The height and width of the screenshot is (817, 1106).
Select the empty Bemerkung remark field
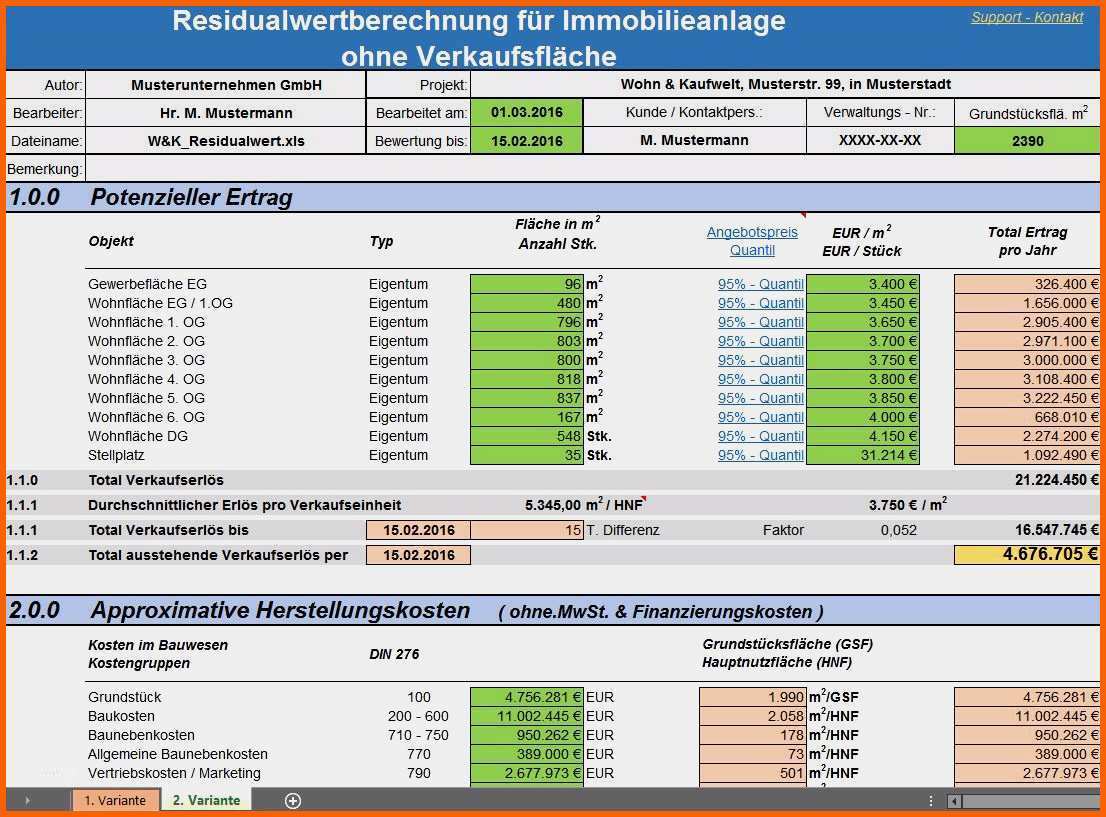point(590,169)
